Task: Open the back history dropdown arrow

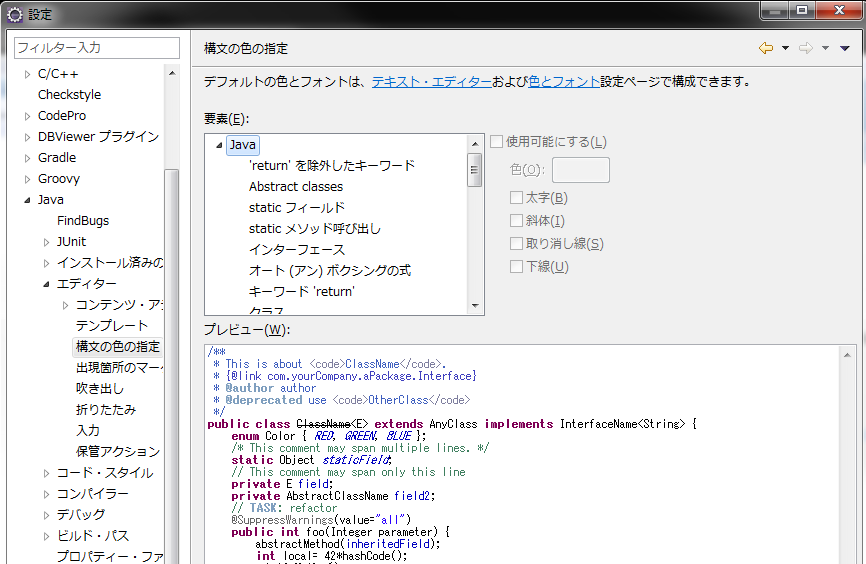Action: [x=785, y=48]
